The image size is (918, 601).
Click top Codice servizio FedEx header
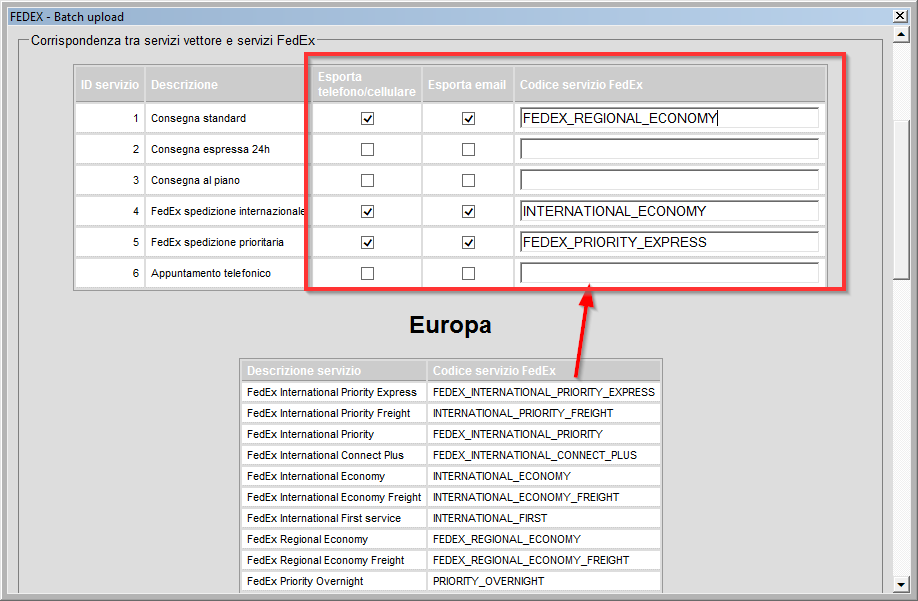(x=670, y=84)
